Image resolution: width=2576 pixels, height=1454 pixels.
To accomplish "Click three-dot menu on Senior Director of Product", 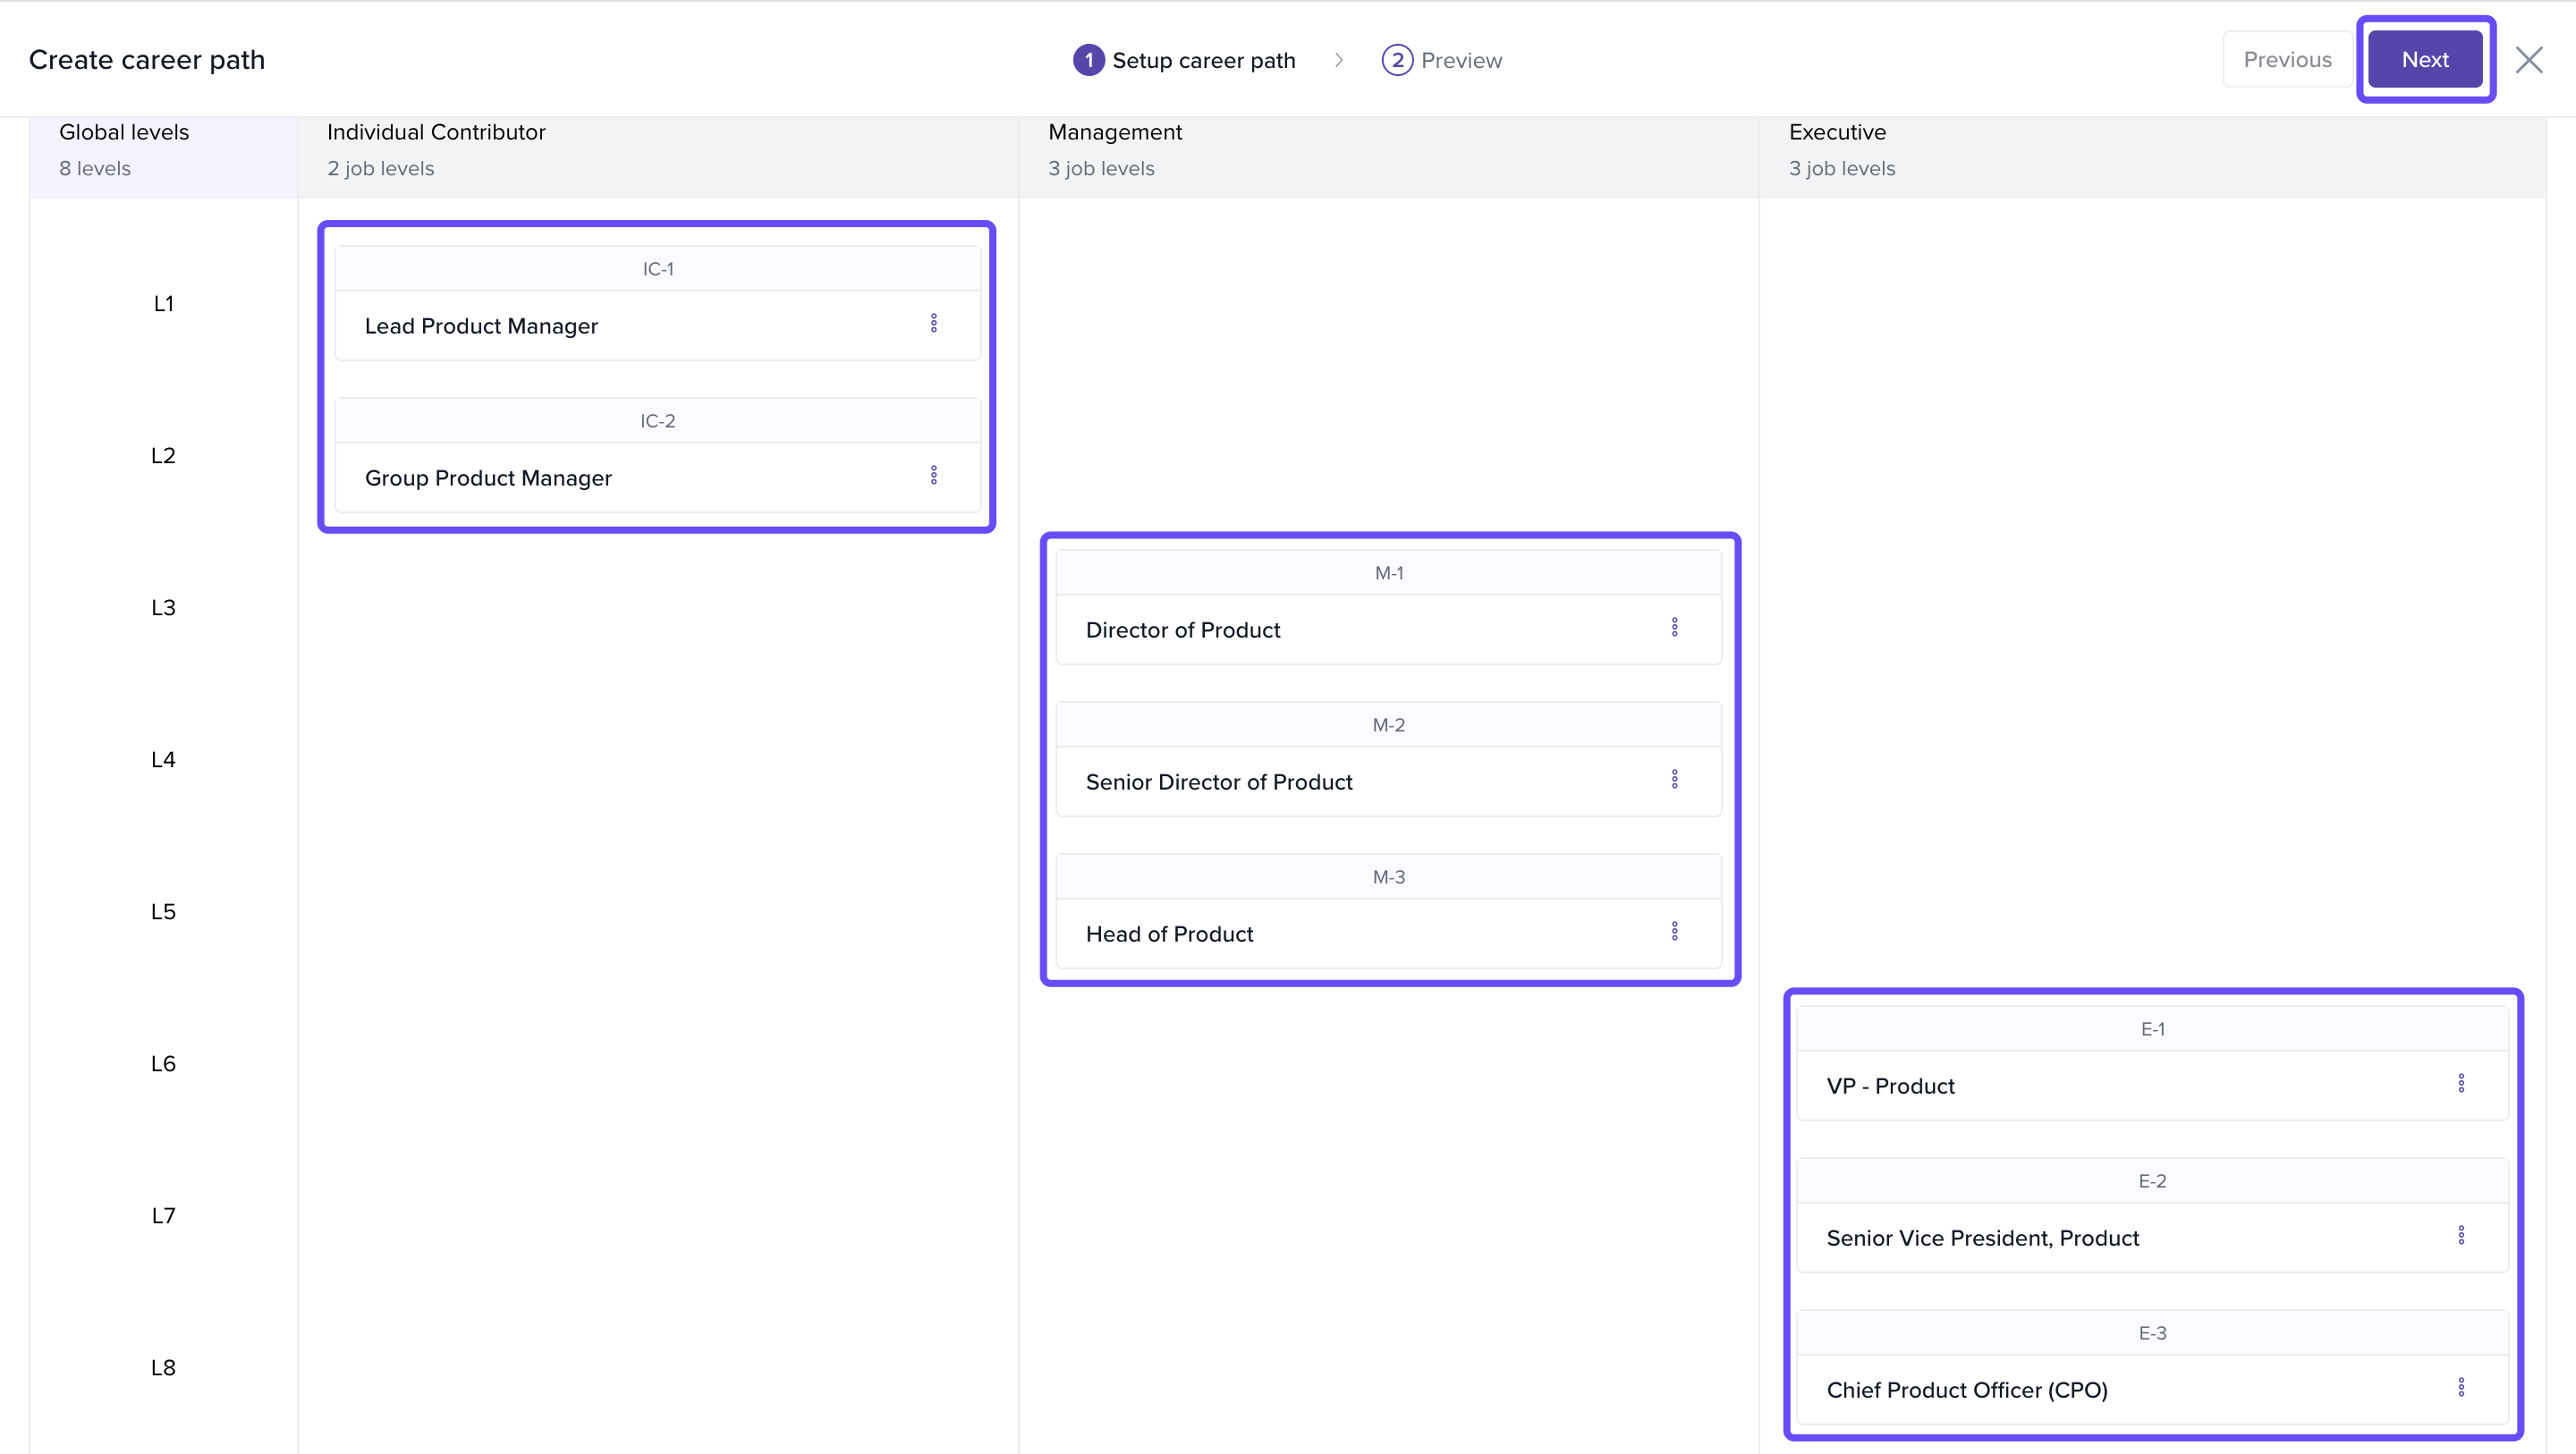I will 1674,779.
